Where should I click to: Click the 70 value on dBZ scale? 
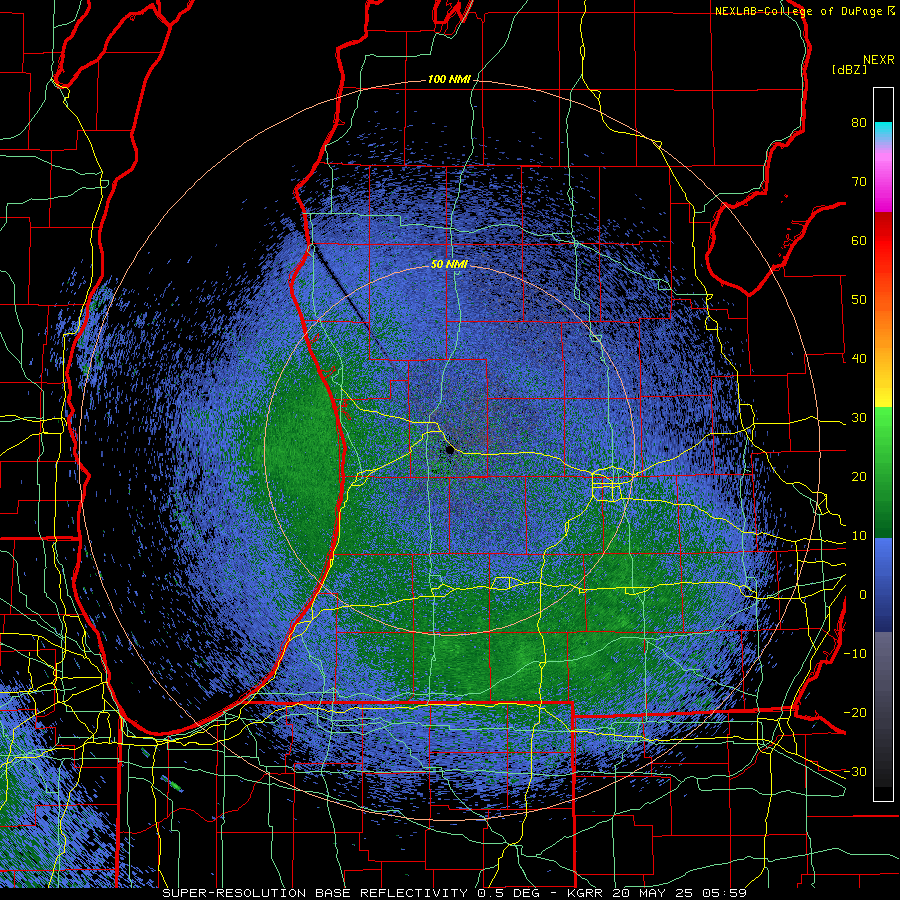(x=859, y=181)
